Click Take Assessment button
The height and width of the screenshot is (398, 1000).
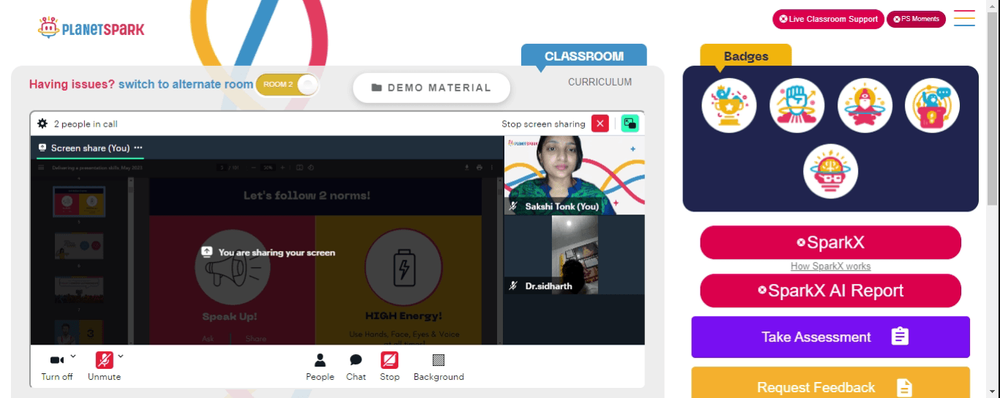[830, 337]
